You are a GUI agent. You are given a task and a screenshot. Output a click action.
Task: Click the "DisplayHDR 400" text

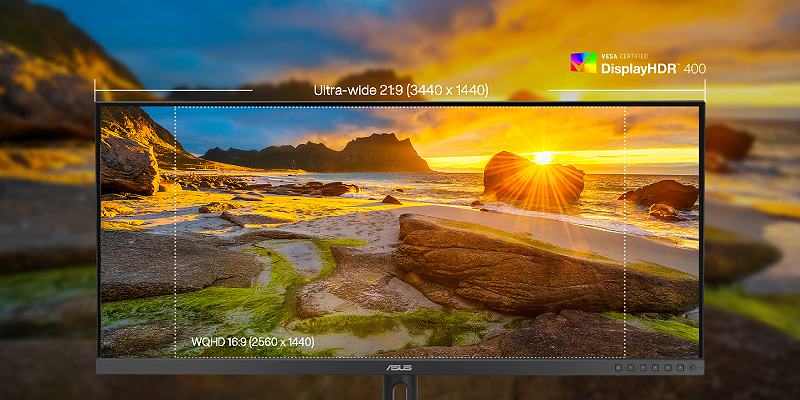pos(654,68)
